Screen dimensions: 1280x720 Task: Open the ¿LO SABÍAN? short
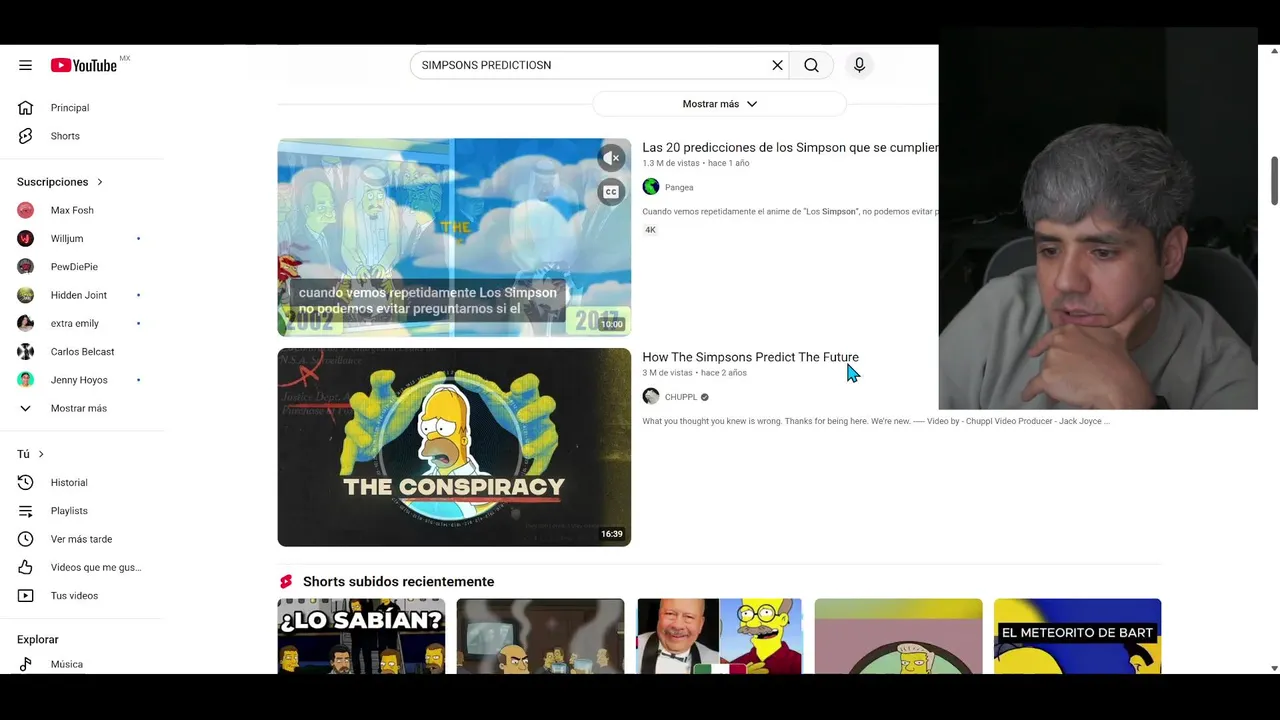pos(361,636)
